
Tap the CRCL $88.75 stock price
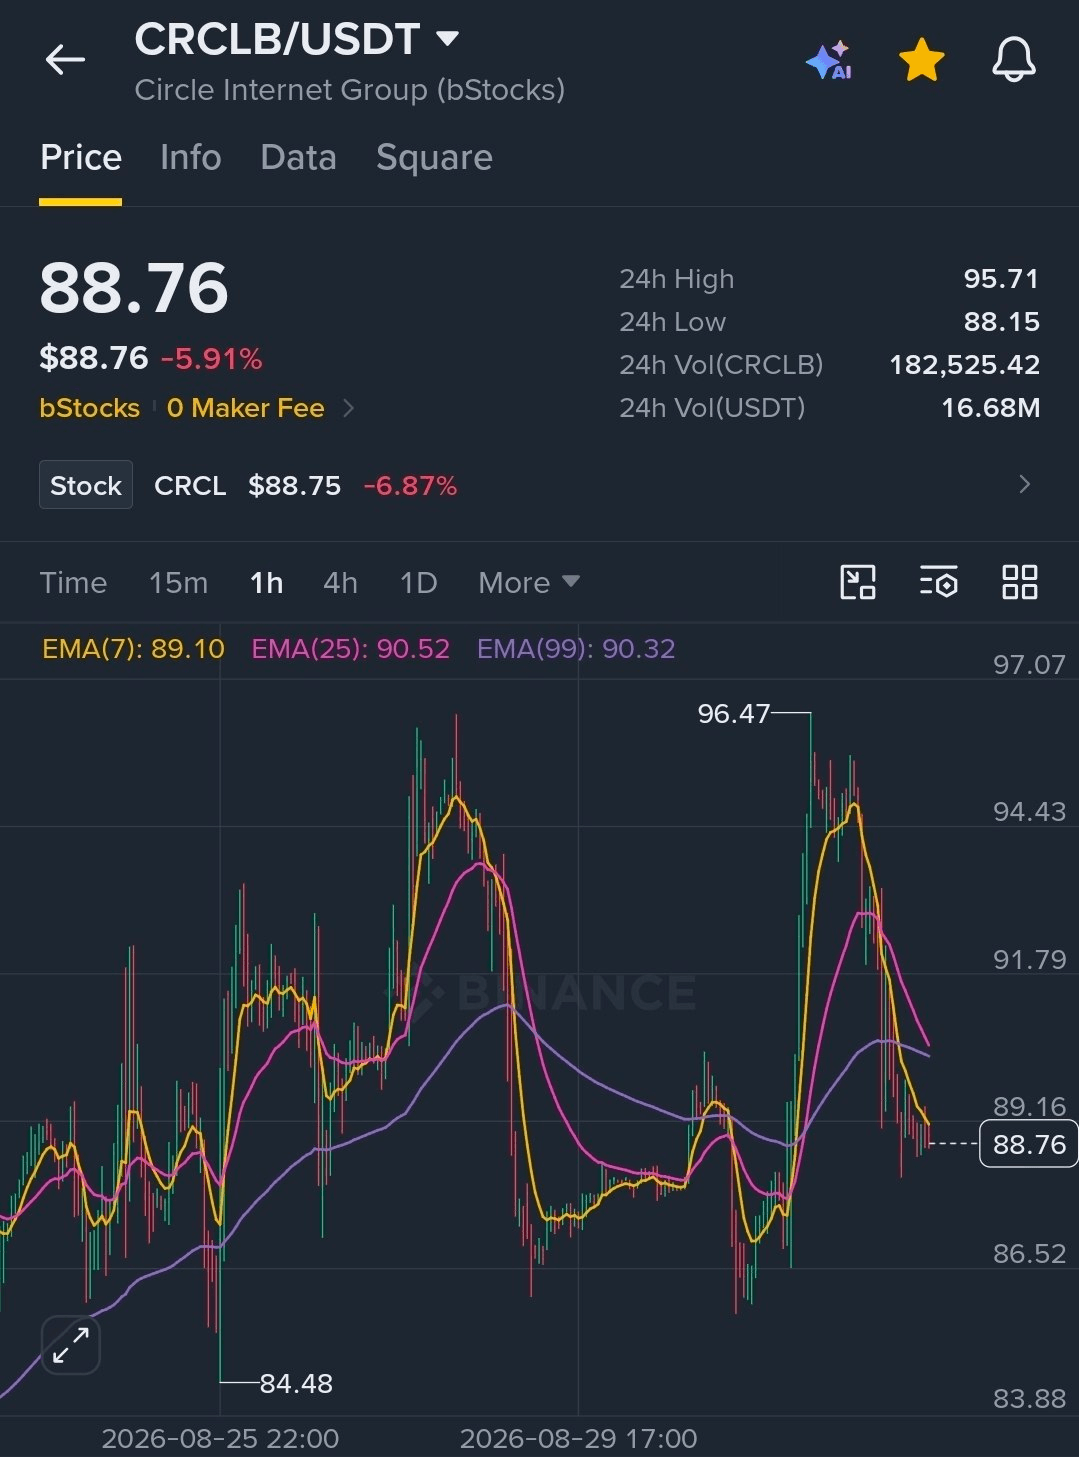(295, 486)
